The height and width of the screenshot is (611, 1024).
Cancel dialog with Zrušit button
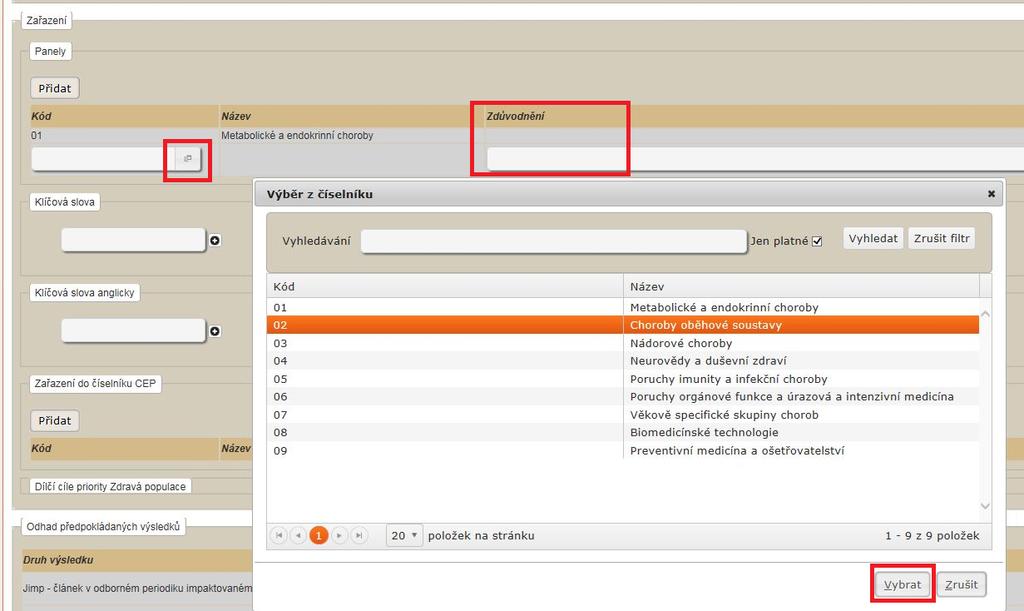tap(961, 584)
